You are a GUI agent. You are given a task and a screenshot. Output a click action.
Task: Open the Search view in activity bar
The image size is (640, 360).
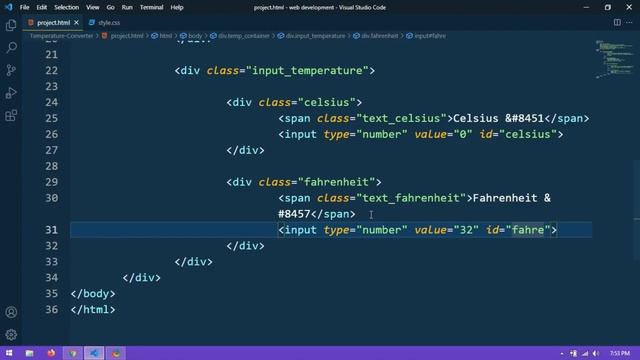pyautogui.click(x=11, y=48)
